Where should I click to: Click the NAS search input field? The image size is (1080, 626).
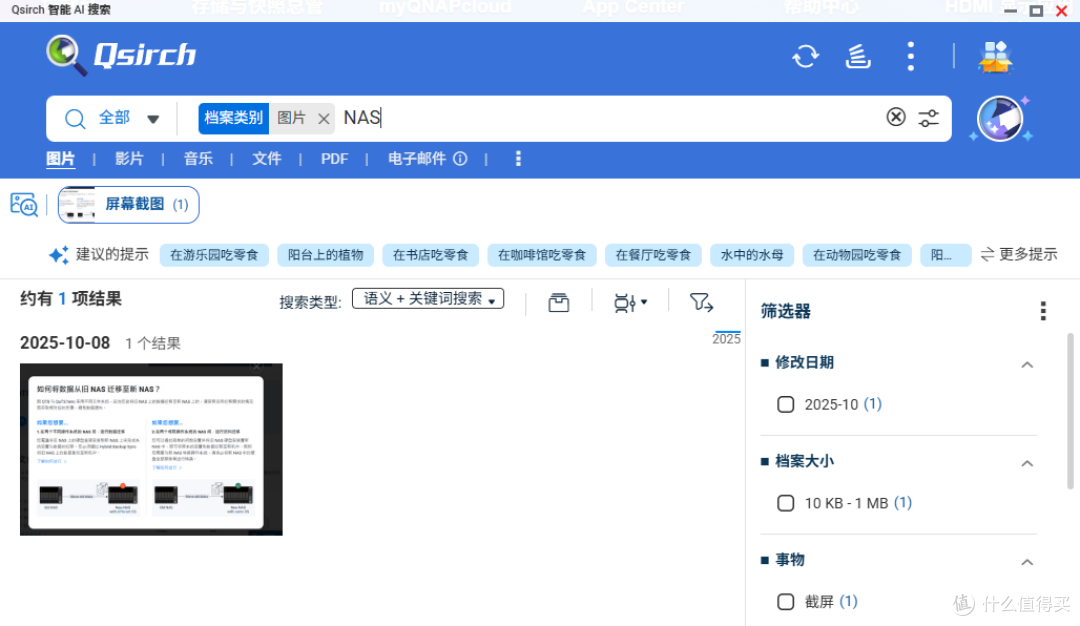610,118
